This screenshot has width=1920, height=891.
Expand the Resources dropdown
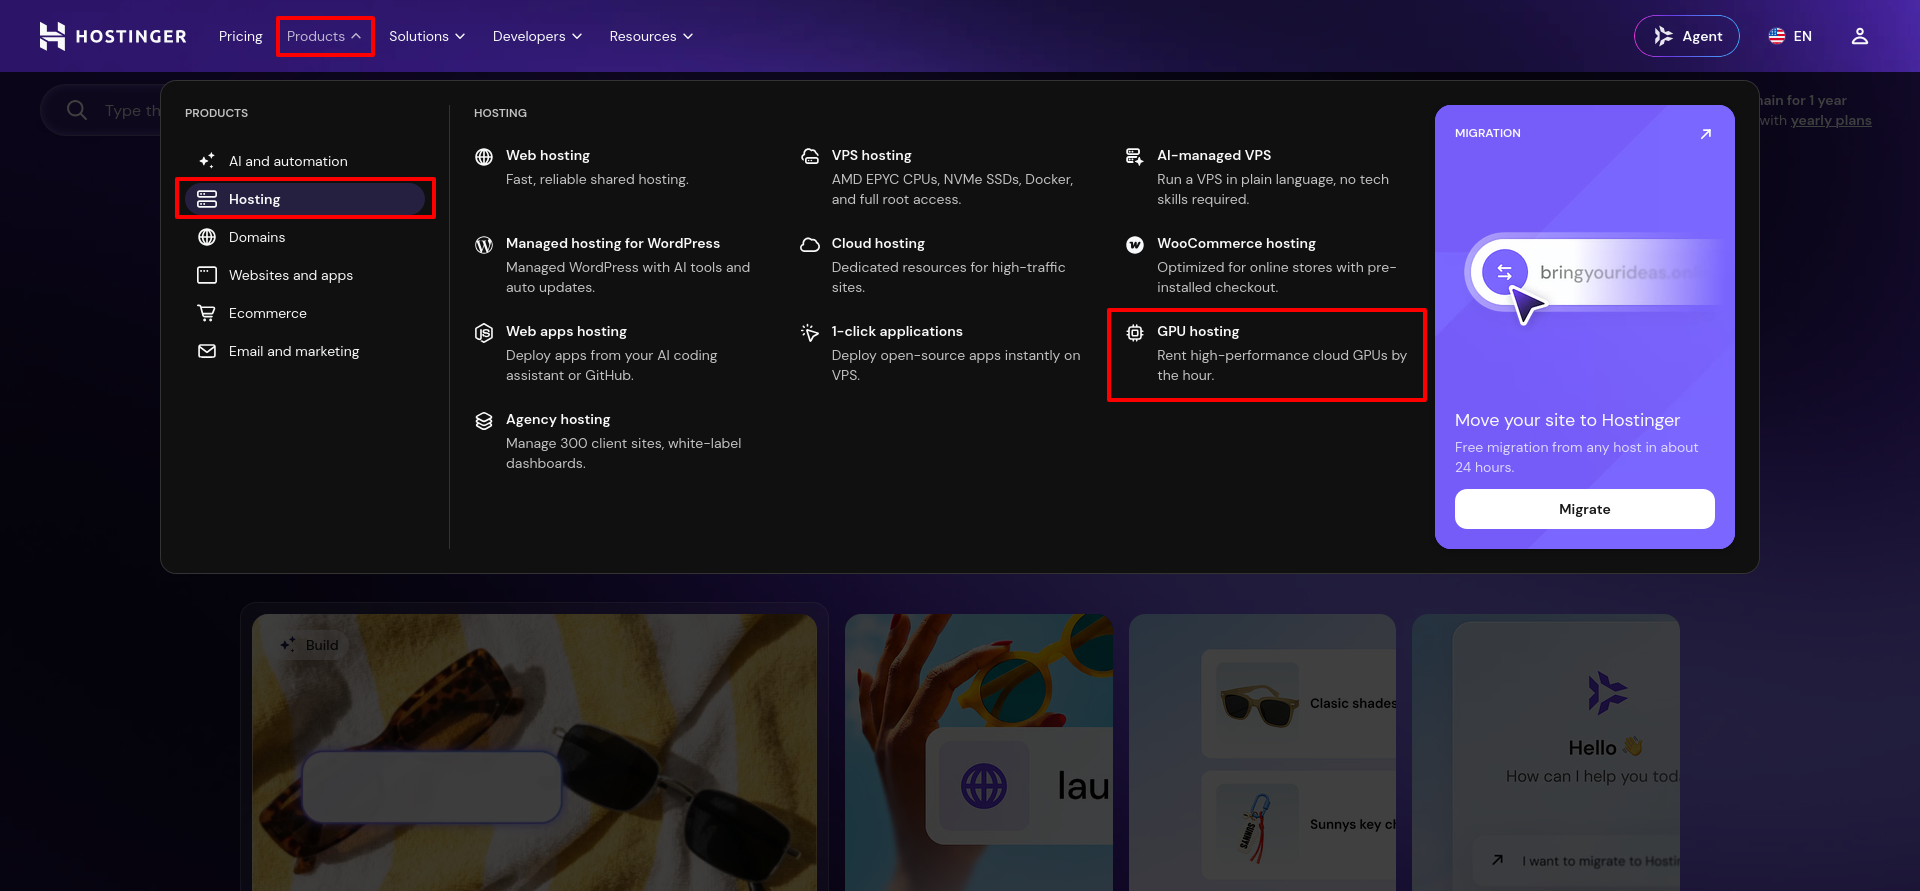(x=651, y=36)
